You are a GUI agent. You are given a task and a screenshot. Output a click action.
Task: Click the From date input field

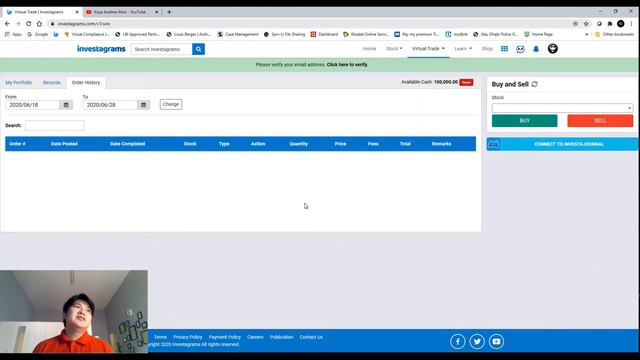click(33, 105)
